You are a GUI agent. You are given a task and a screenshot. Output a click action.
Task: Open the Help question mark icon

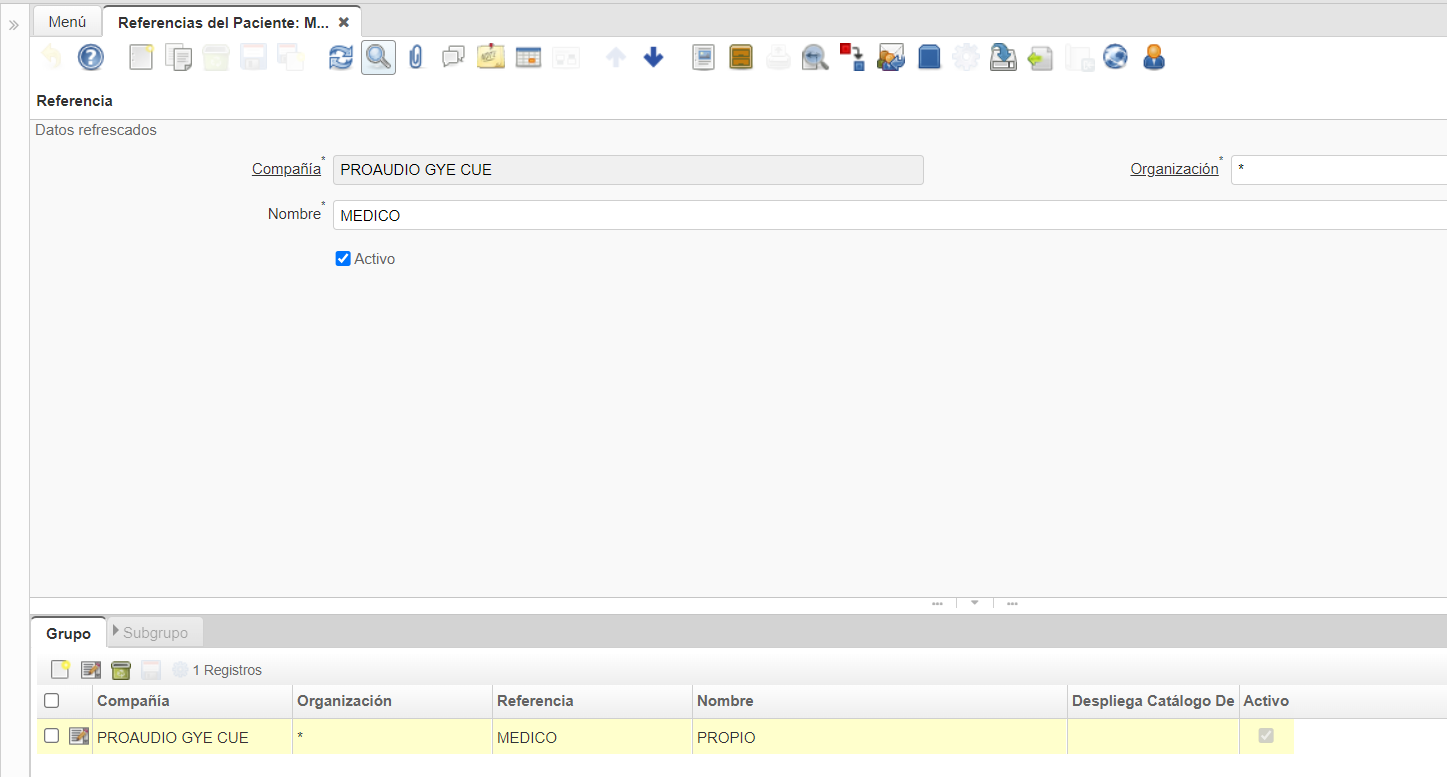point(91,58)
